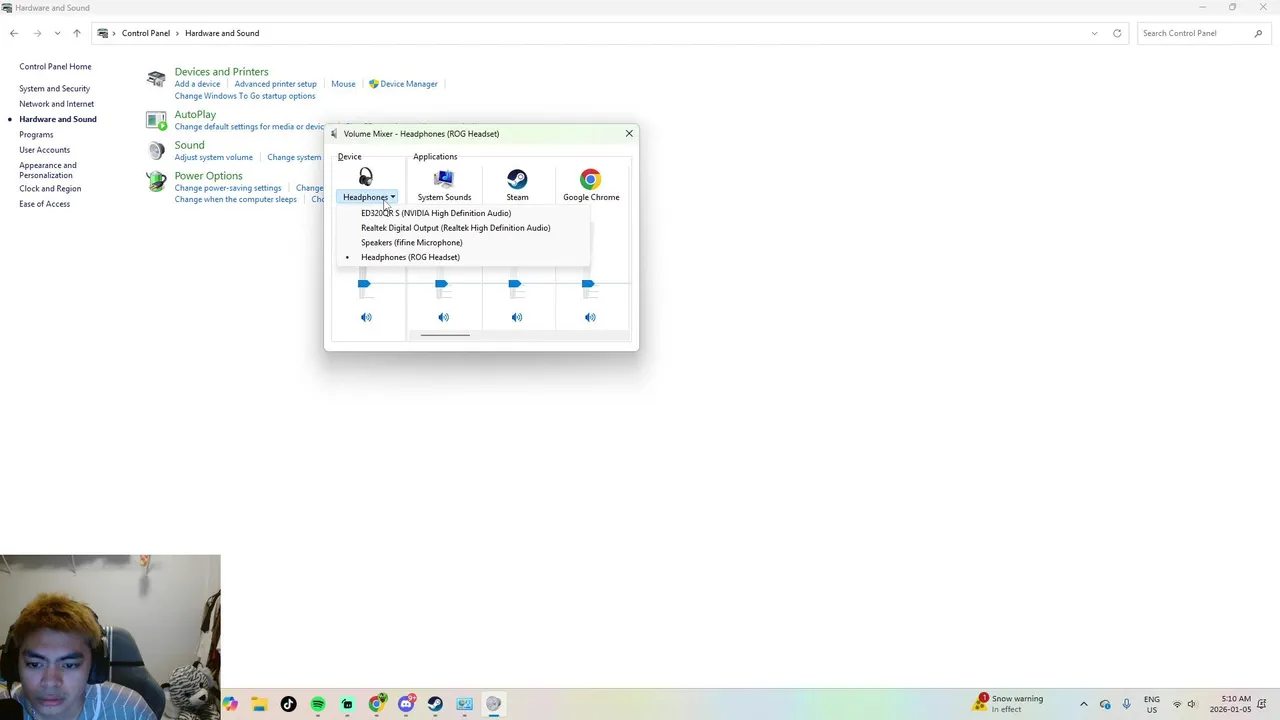
Task: Click Change default settings for media or devices
Action: 250,127
